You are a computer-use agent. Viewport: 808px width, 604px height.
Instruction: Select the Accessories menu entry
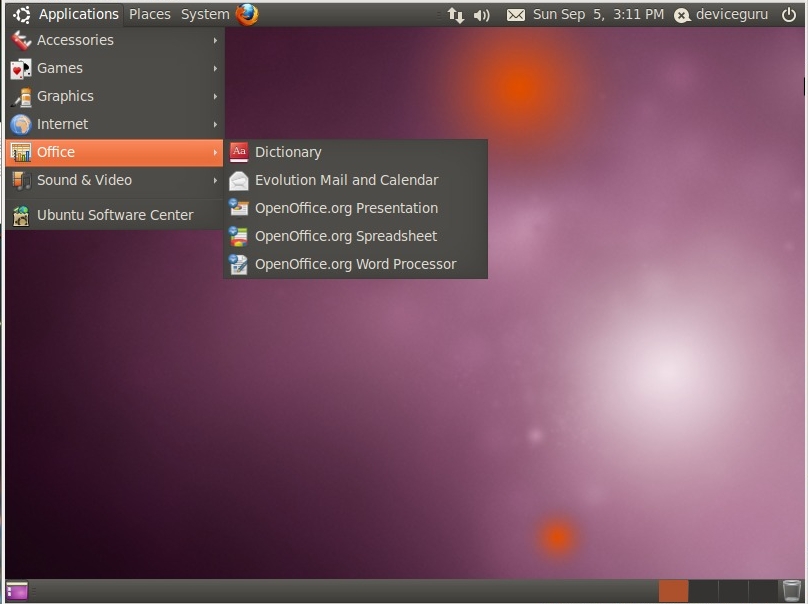pyautogui.click(x=114, y=40)
